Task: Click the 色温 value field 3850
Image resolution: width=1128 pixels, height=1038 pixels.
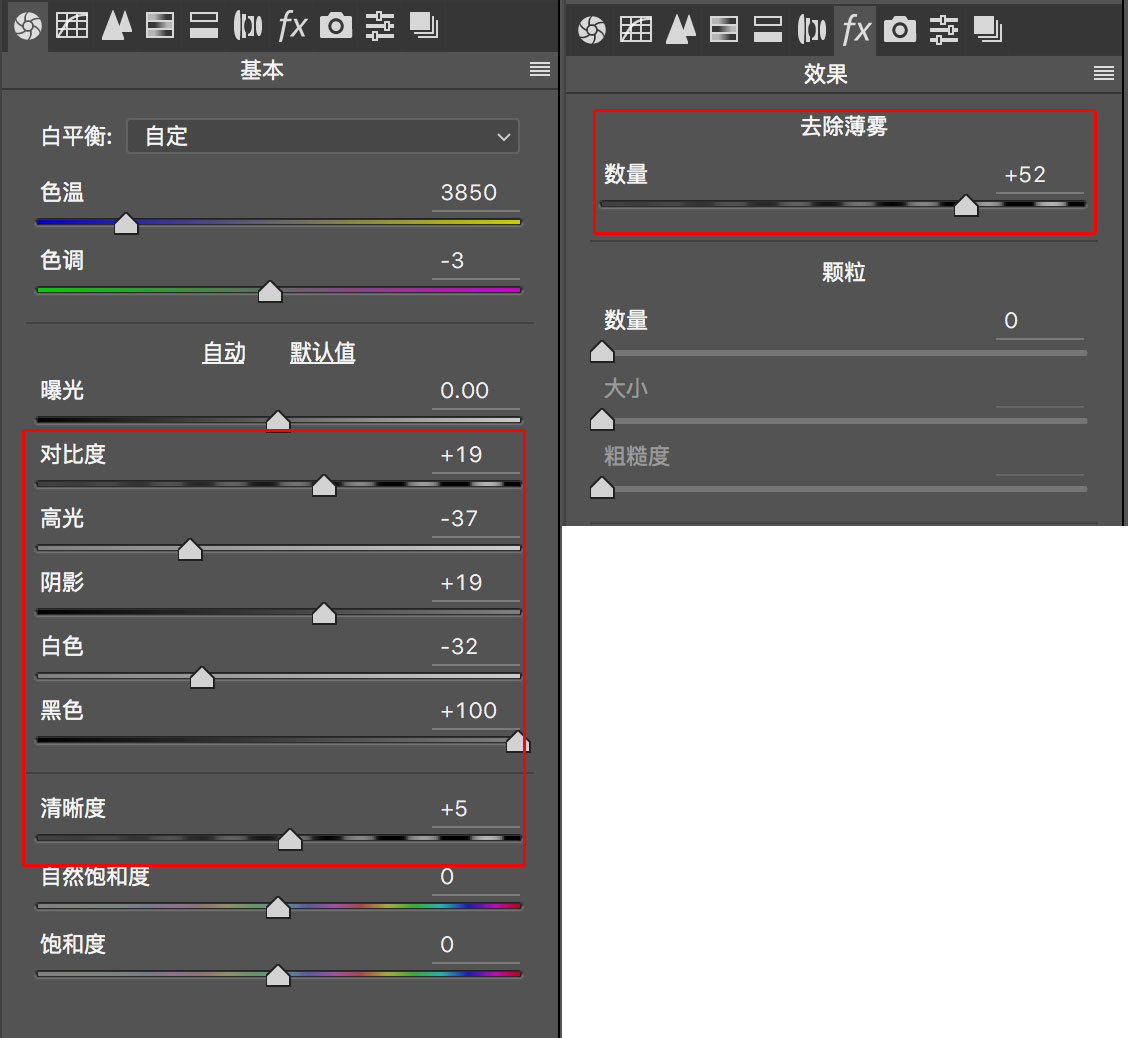Action: 476,193
